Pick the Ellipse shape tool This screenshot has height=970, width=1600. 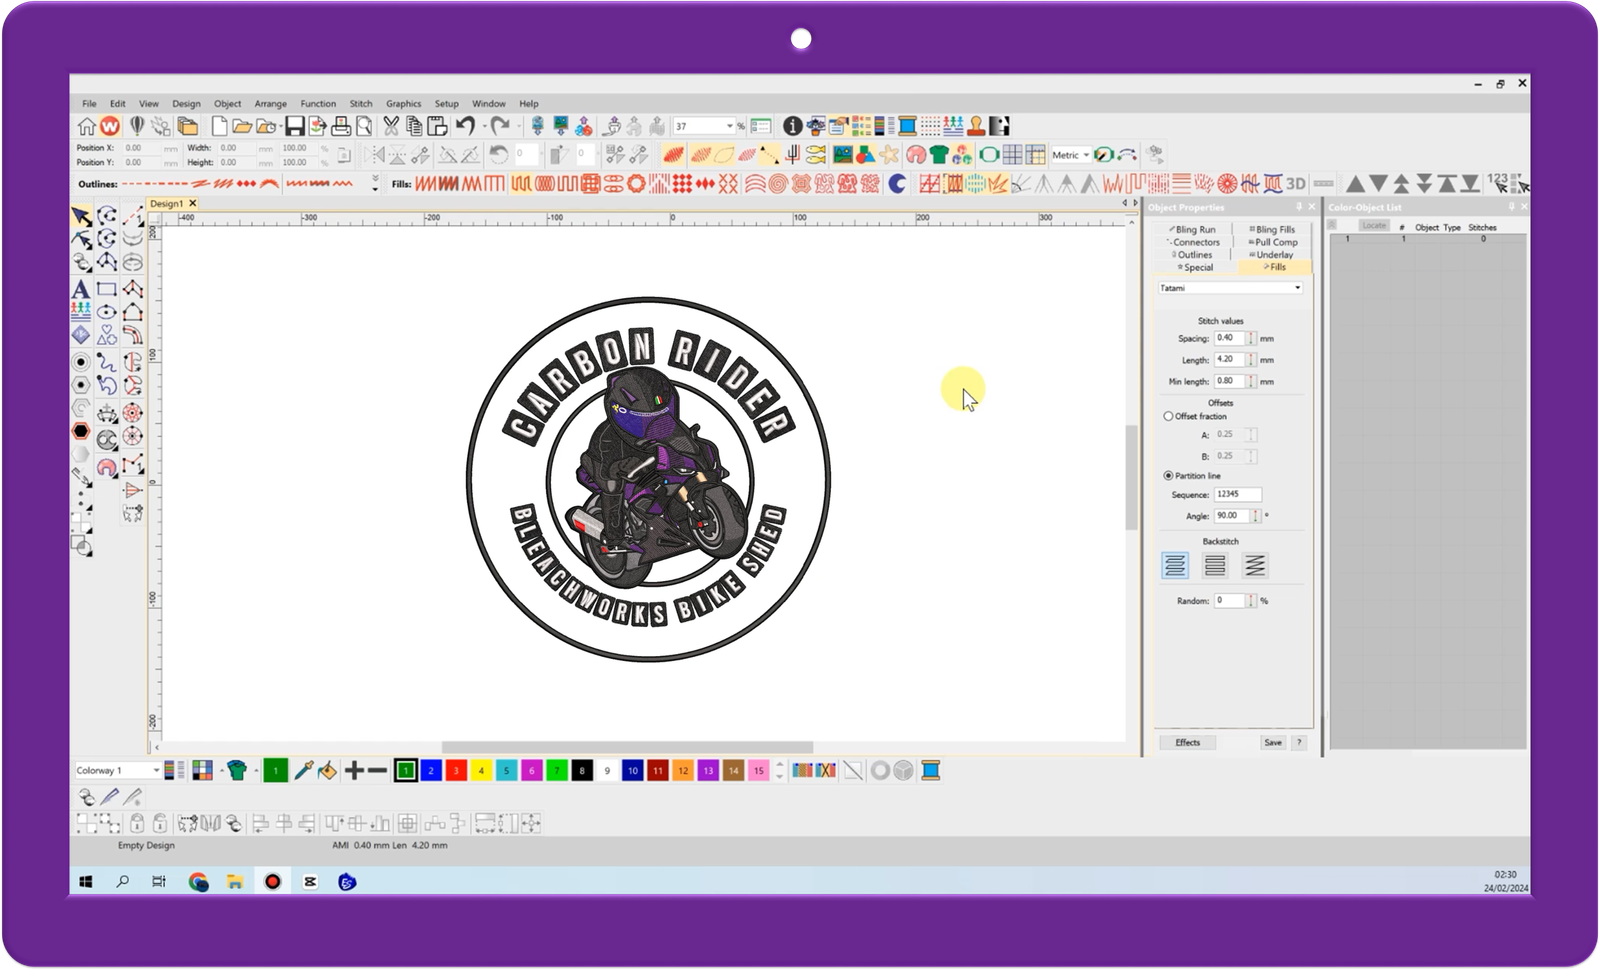pyautogui.click(x=107, y=312)
